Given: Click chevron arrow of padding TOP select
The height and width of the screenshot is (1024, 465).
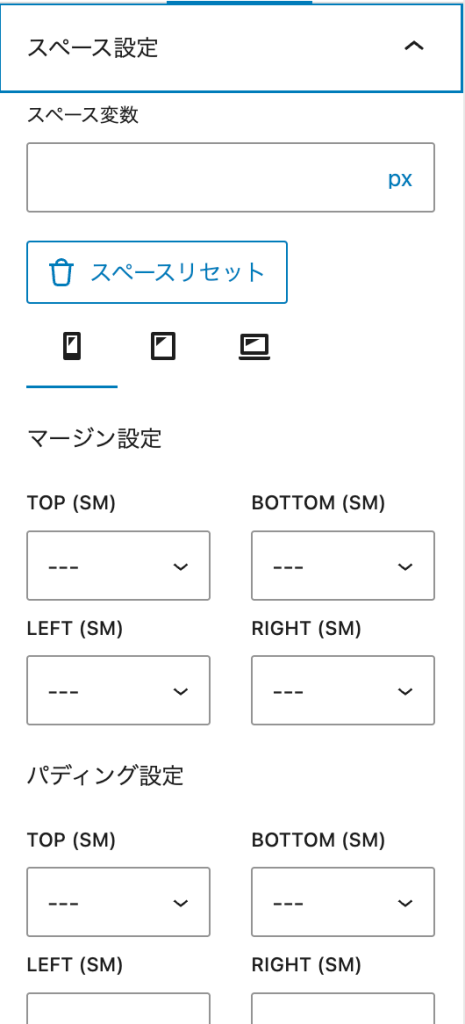Looking at the screenshot, I should click(180, 903).
